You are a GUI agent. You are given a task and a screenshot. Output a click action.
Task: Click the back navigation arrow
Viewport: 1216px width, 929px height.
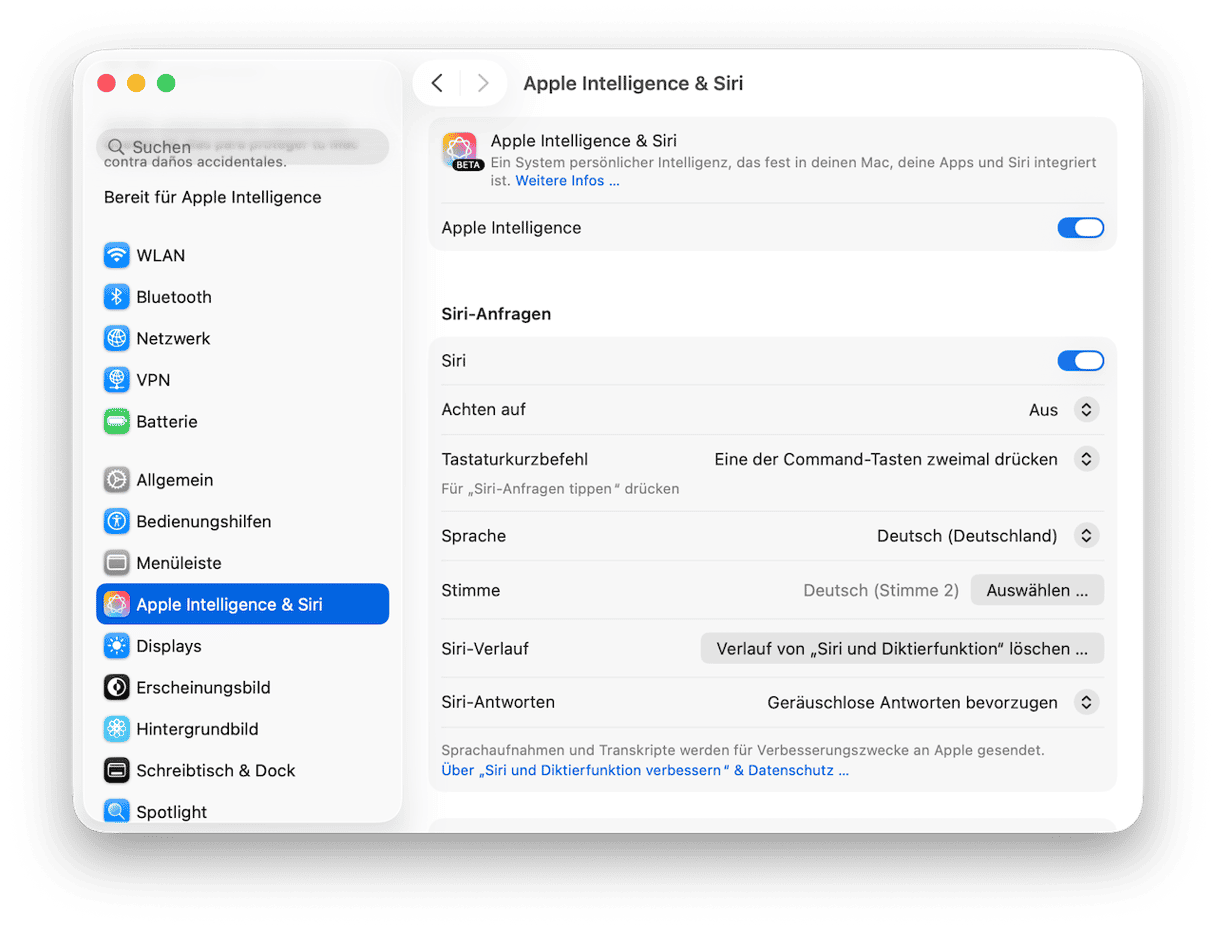coord(437,83)
